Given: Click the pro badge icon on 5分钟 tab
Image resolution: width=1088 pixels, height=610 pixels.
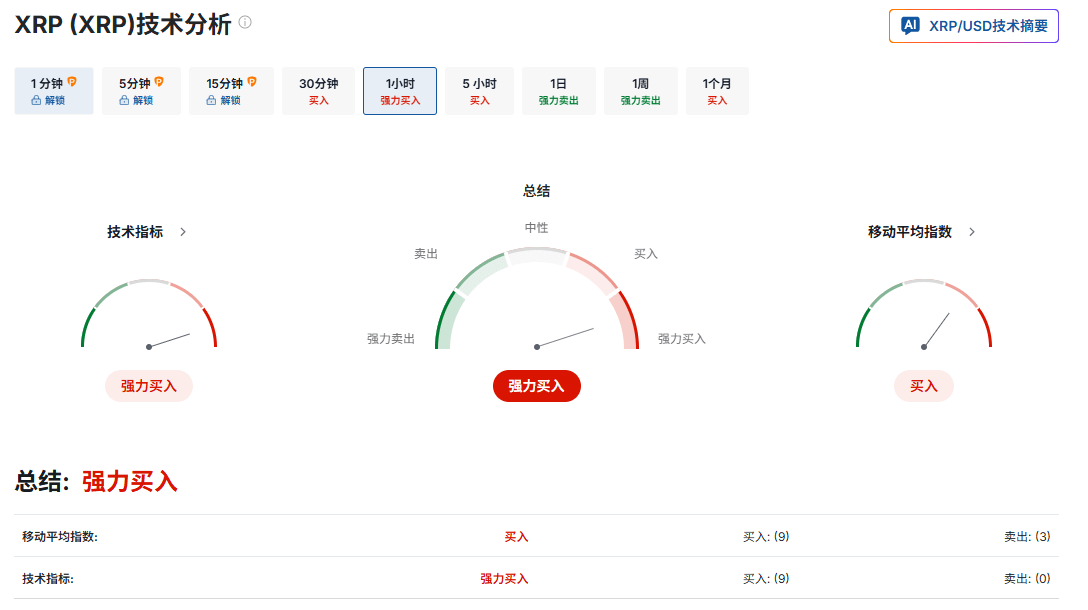Looking at the screenshot, I should click(x=160, y=82).
